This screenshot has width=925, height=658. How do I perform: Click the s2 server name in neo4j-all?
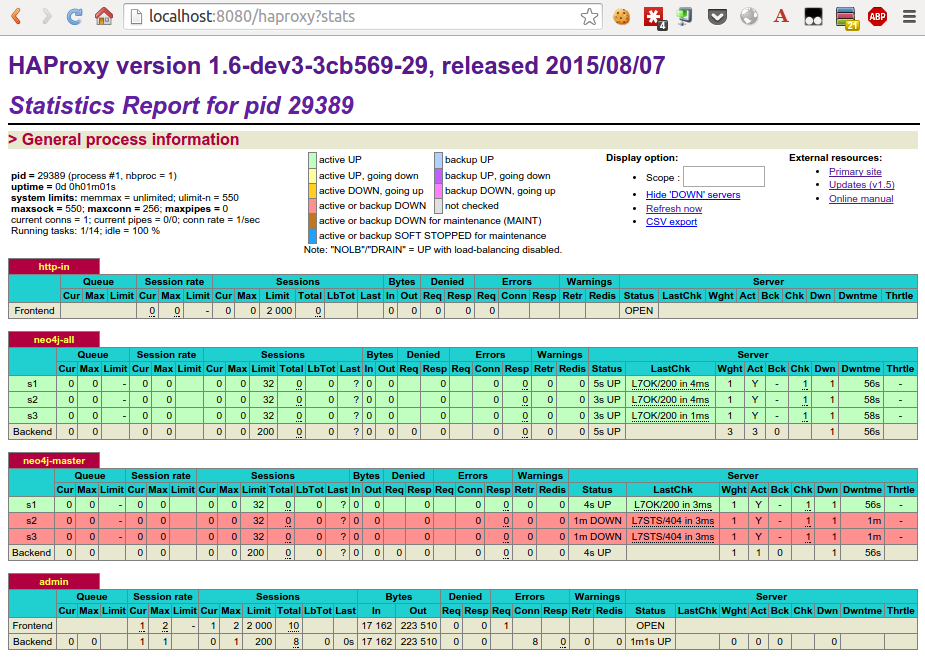tap(32, 400)
